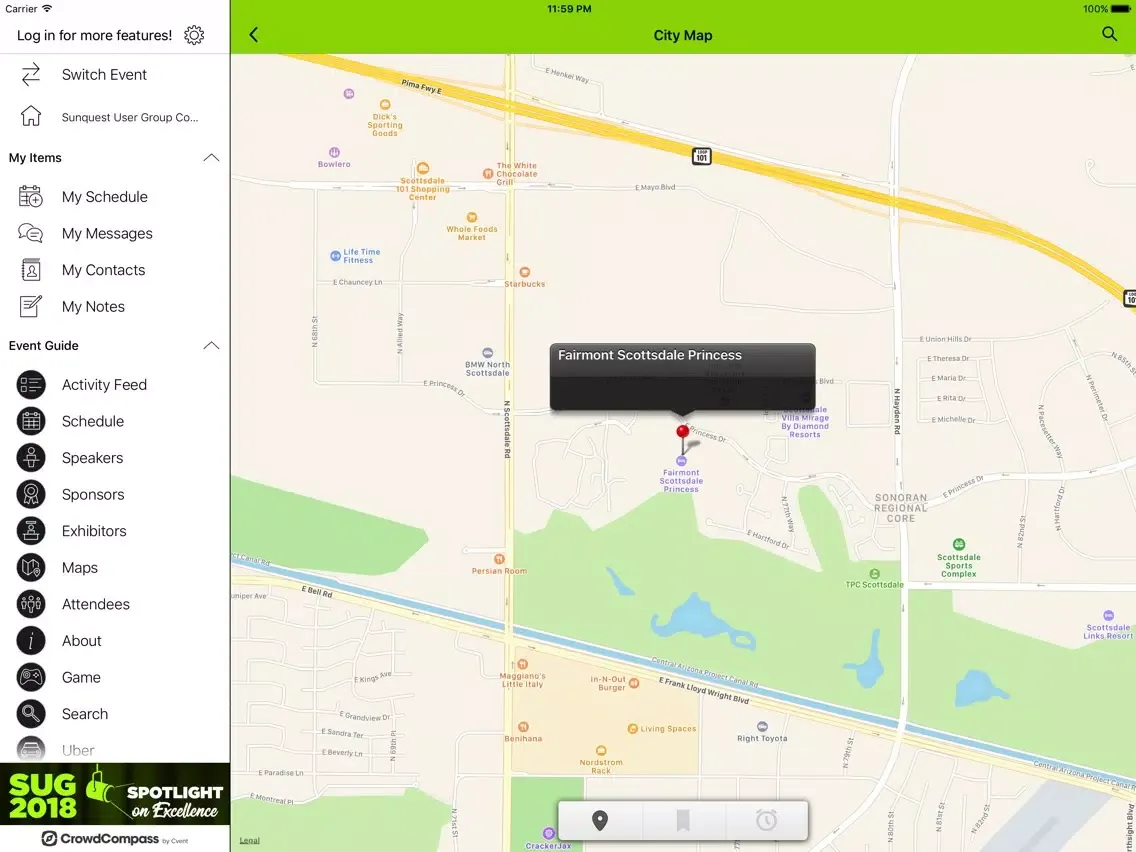
Task: Tap Maggiano's Little Italy marker
Action: click(522, 664)
